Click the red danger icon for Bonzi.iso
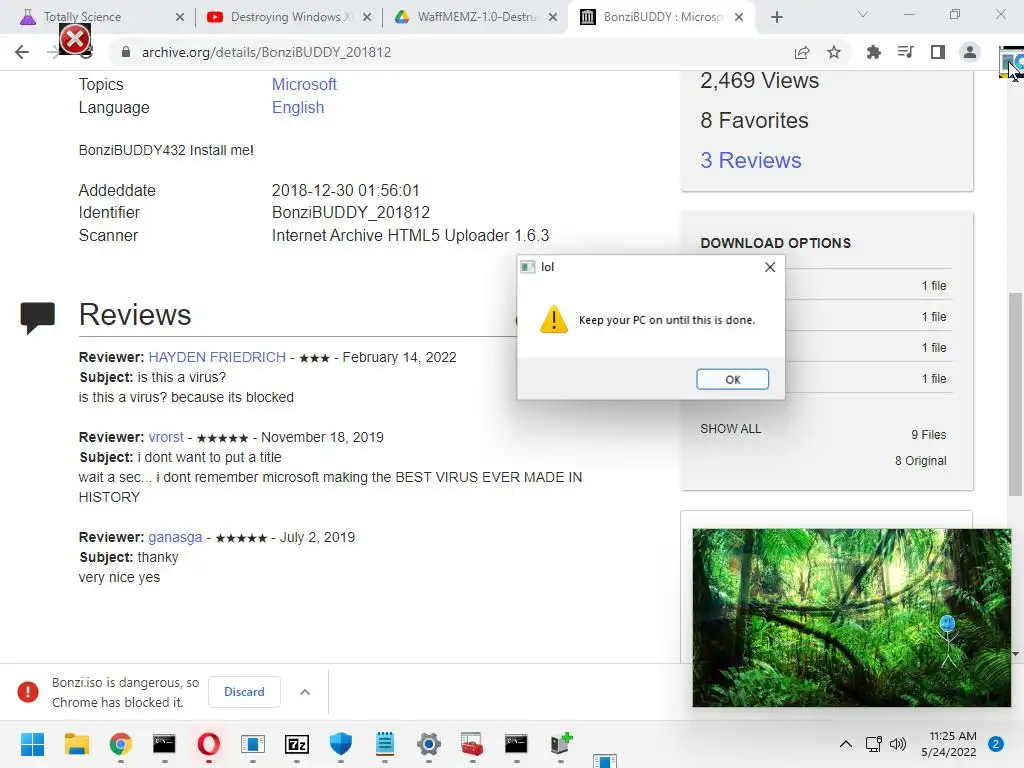1024x768 pixels. 28,692
